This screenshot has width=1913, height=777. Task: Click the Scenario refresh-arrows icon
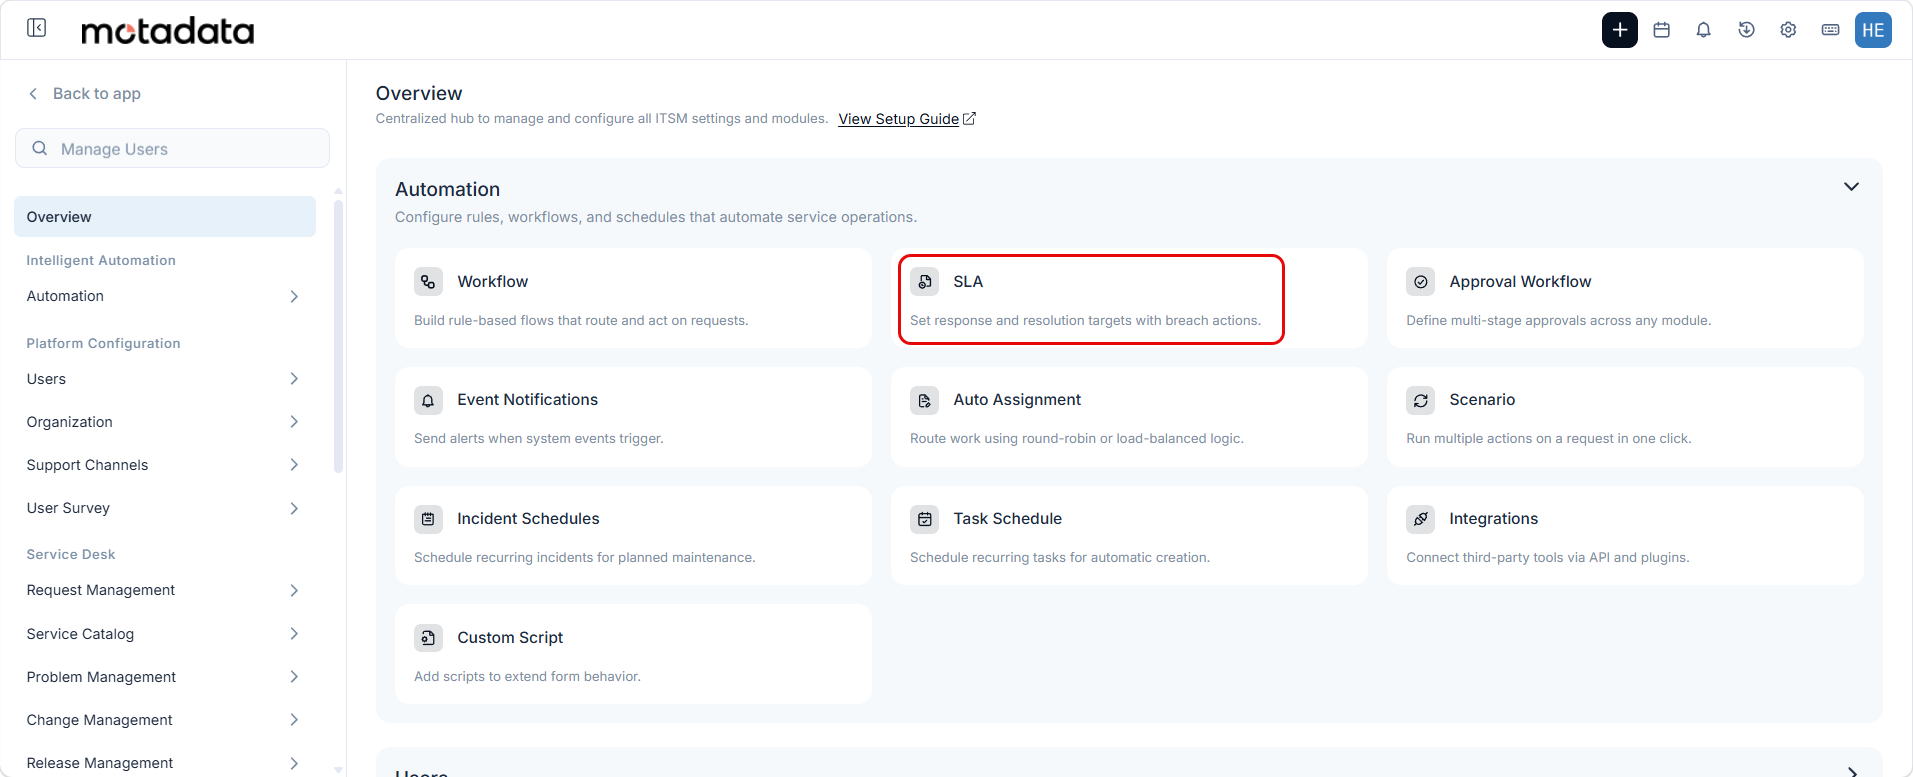click(1420, 400)
